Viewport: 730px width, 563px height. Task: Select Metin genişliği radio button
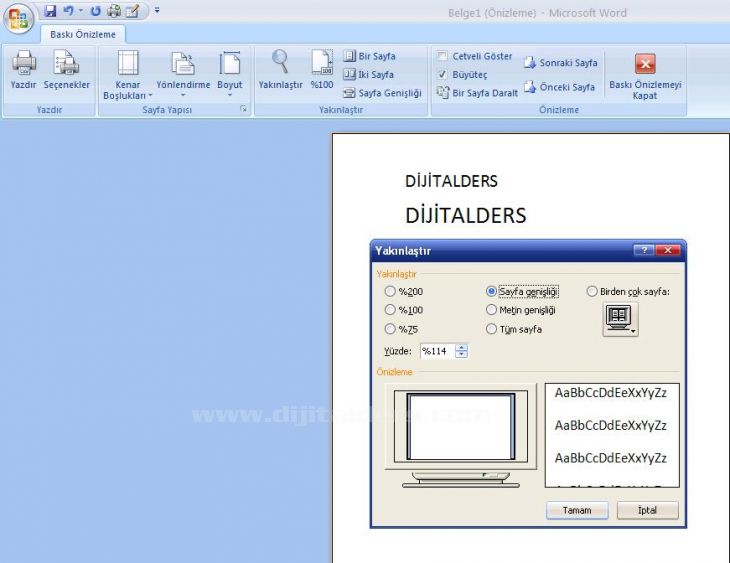[x=491, y=310]
